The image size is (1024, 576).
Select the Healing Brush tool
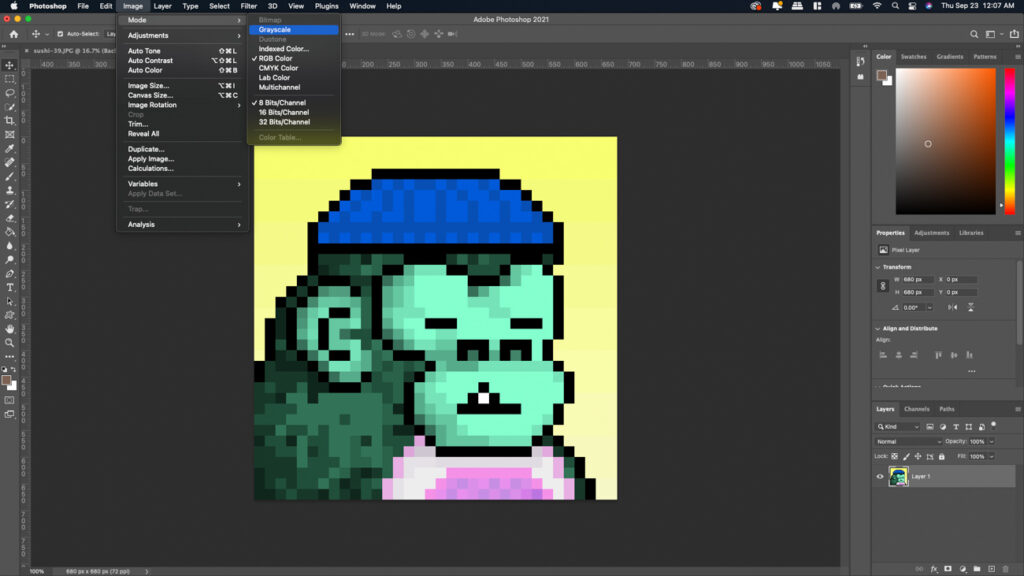click(x=10, y=163)
